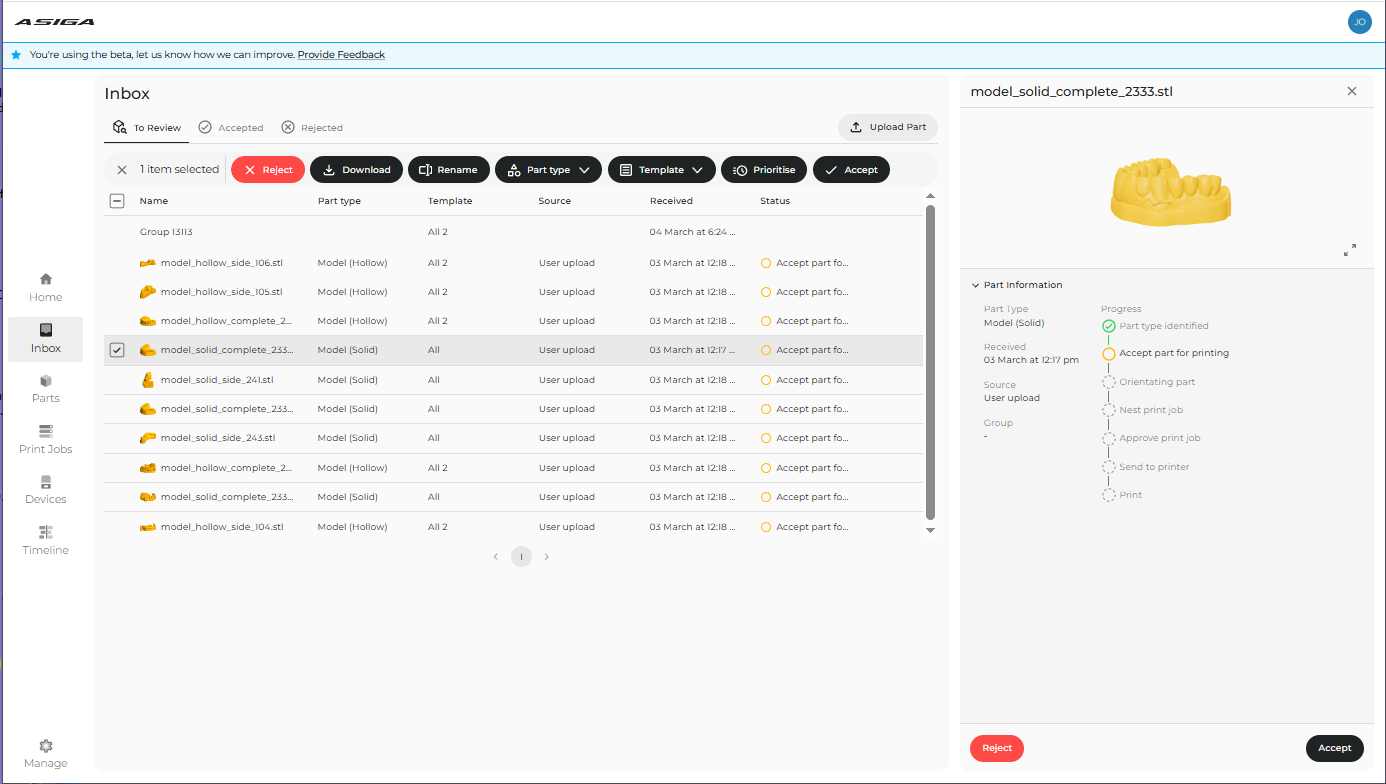
Task: Click the Source column header
Action: (x=555, y=201)
